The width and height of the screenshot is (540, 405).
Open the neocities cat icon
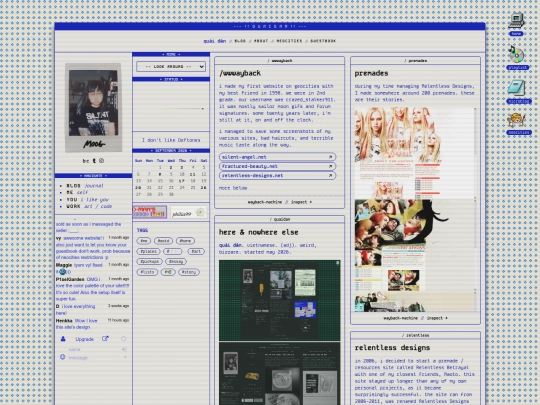click(x=518, y=123)
